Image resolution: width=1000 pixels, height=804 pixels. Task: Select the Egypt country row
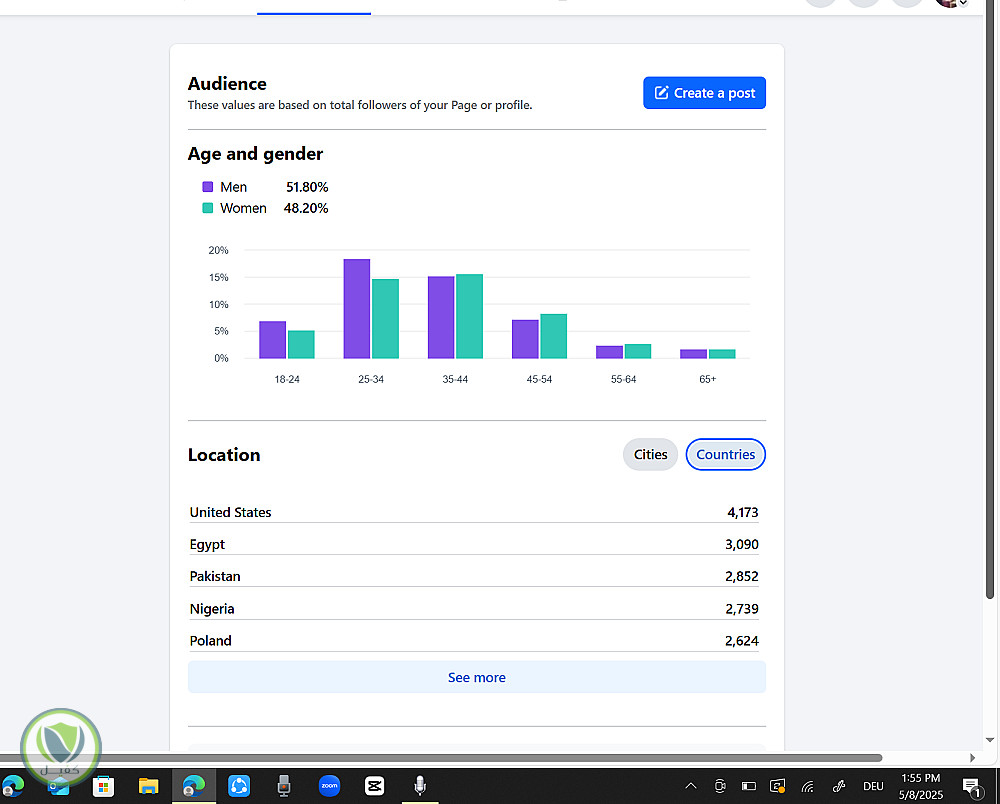click(x=474, y=544)
